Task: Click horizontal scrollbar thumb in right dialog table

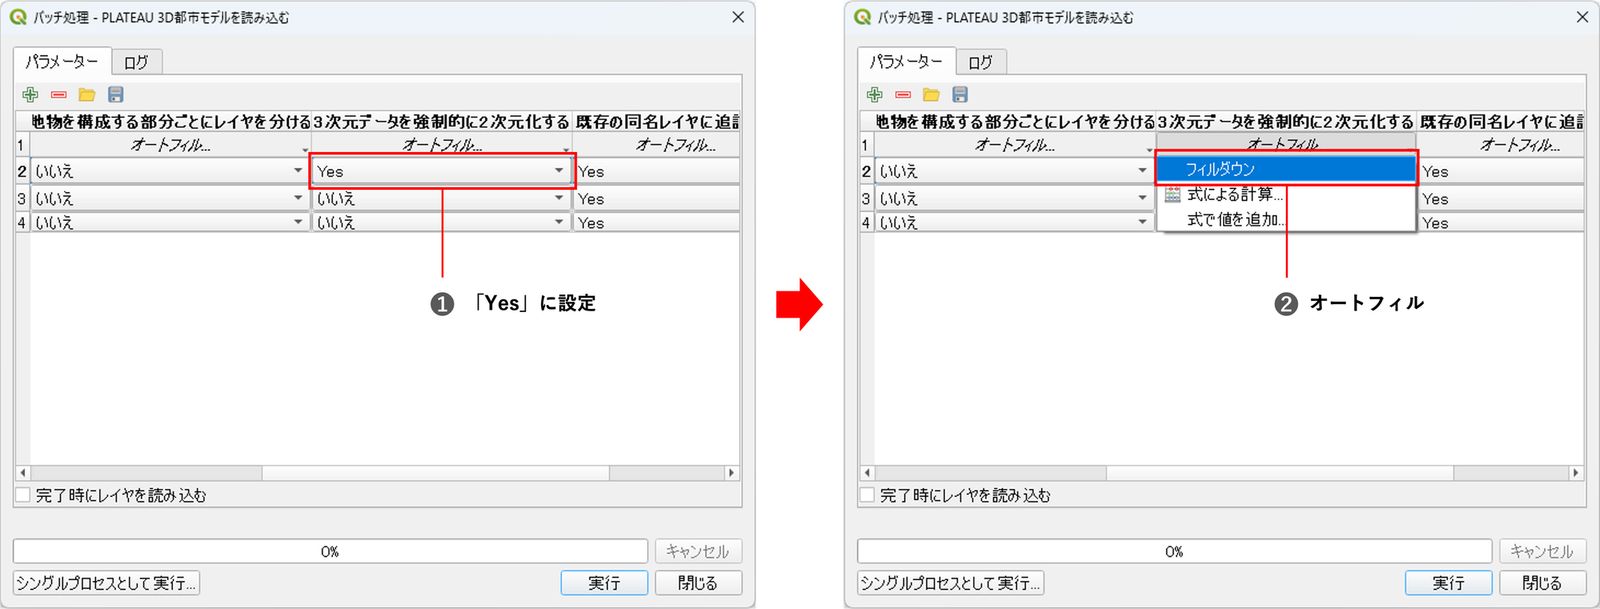Action: [x=1280, y=473]
